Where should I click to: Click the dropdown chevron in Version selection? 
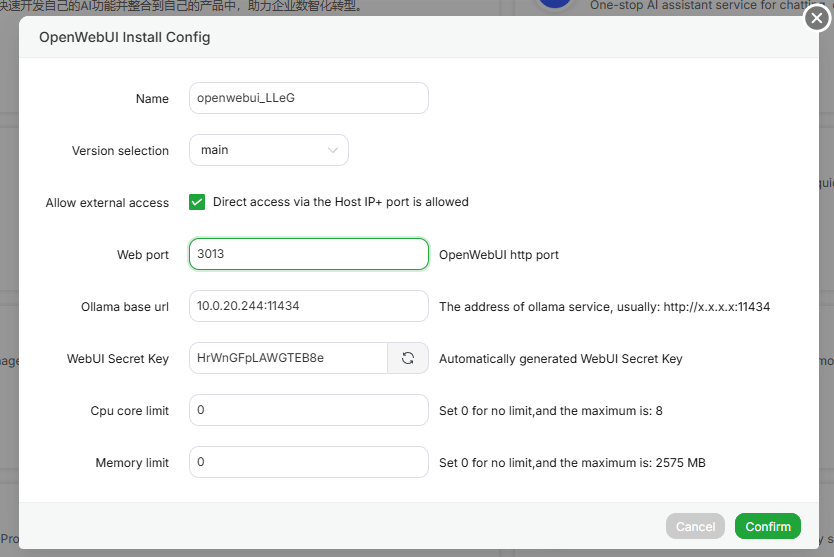(x=333, y=150)
